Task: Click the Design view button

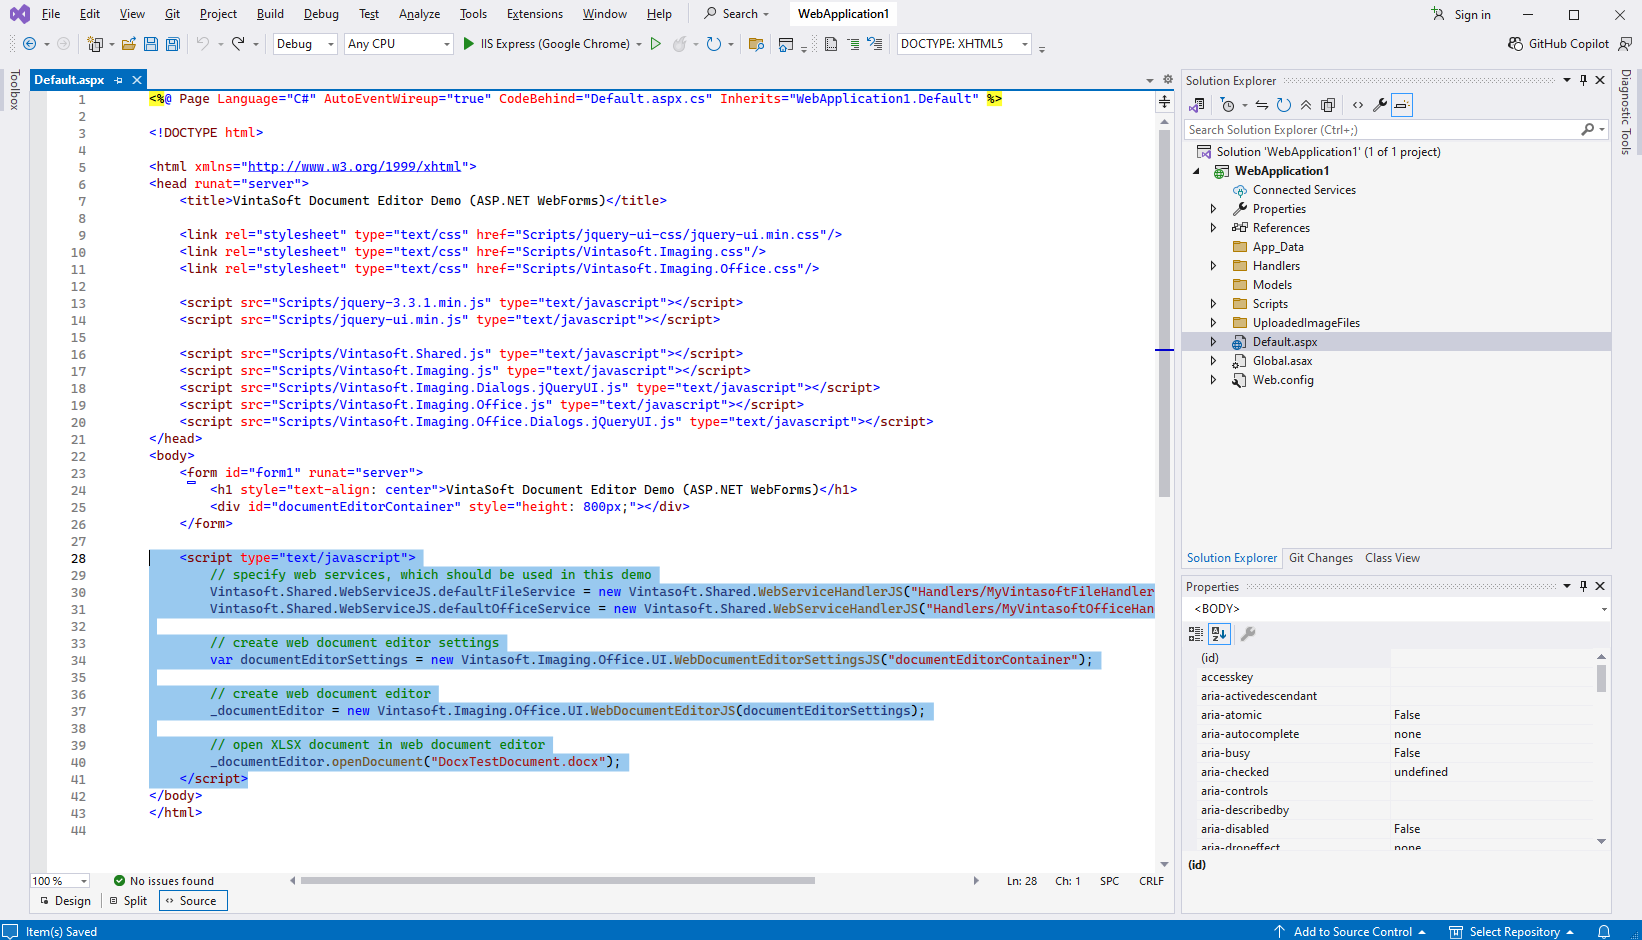Action: [x=65, y=901]
